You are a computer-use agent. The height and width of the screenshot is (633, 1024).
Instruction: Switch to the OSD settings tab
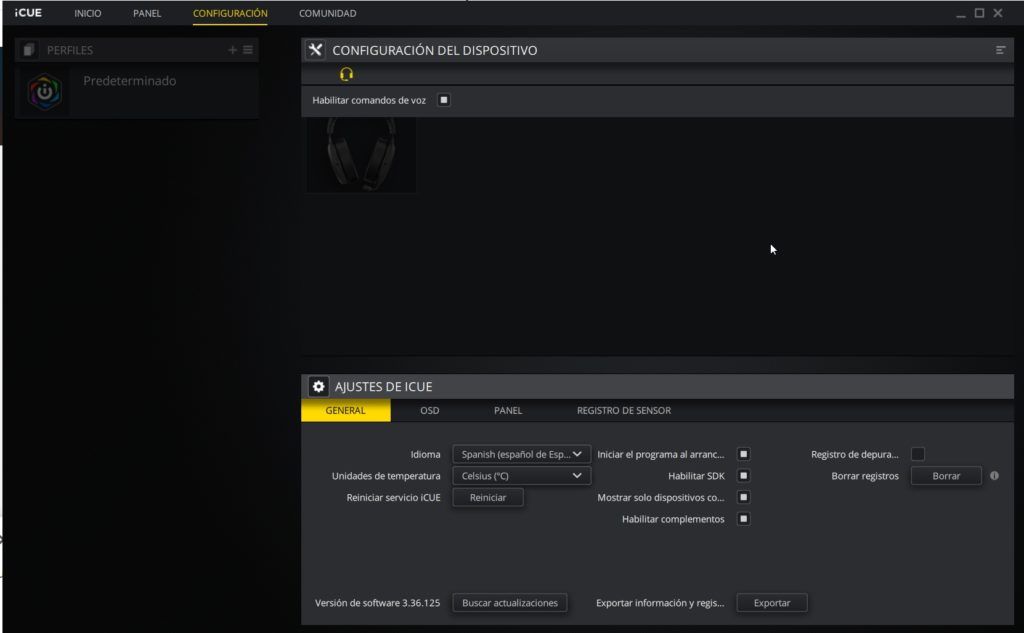pos(430,410)
